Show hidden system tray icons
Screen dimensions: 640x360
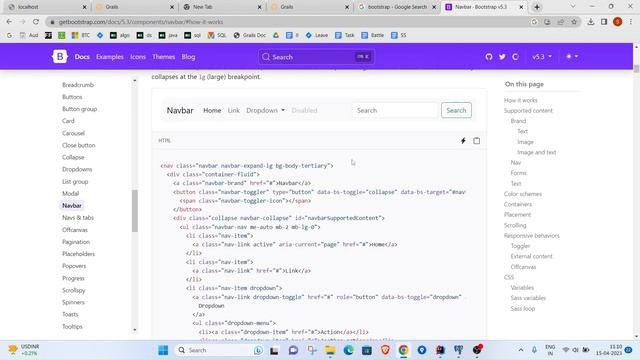click(521, 350)
